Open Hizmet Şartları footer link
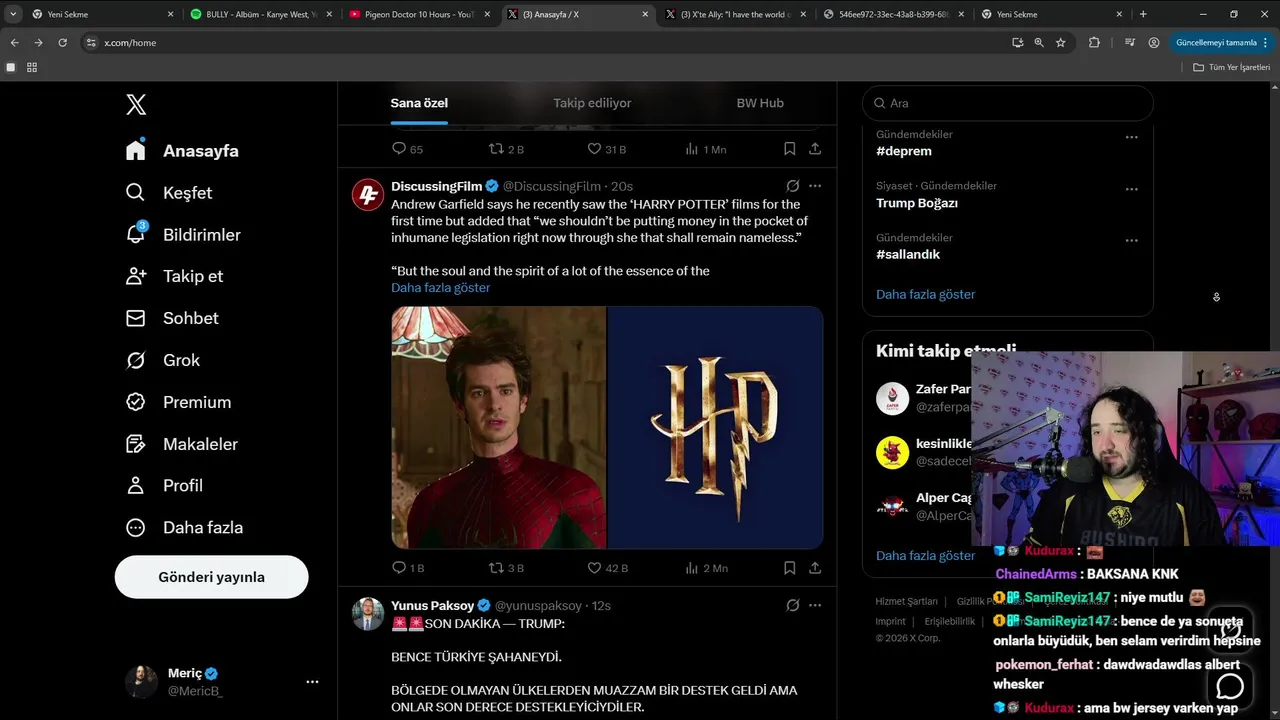The width and height of the screenshot is (1280, 720). click(907, 601)
